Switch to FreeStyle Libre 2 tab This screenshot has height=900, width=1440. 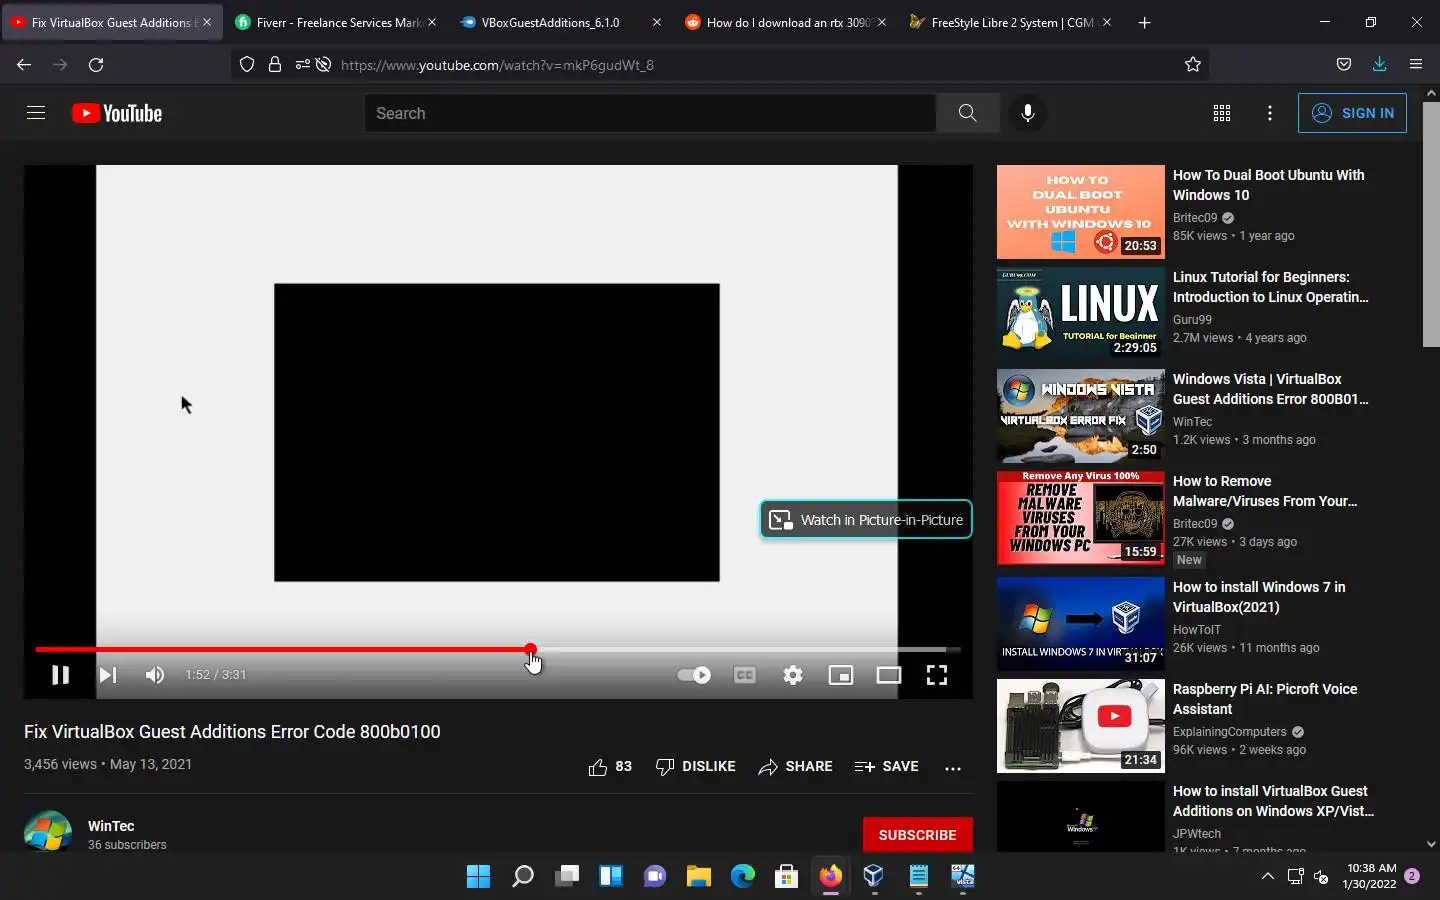(1010, 22)
